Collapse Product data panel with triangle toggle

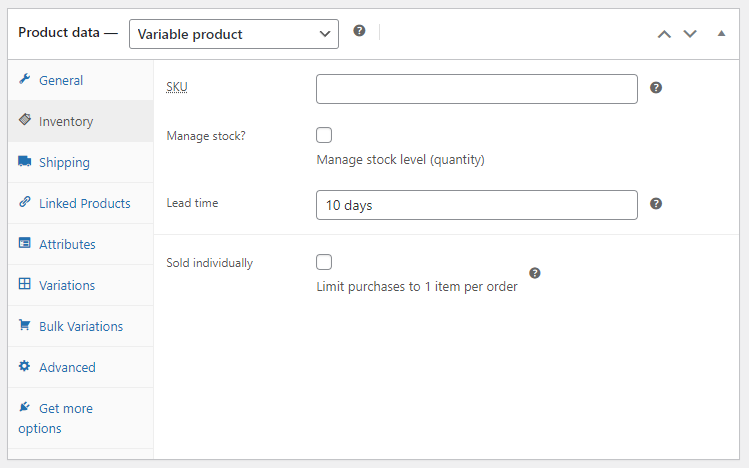point(721,33)
